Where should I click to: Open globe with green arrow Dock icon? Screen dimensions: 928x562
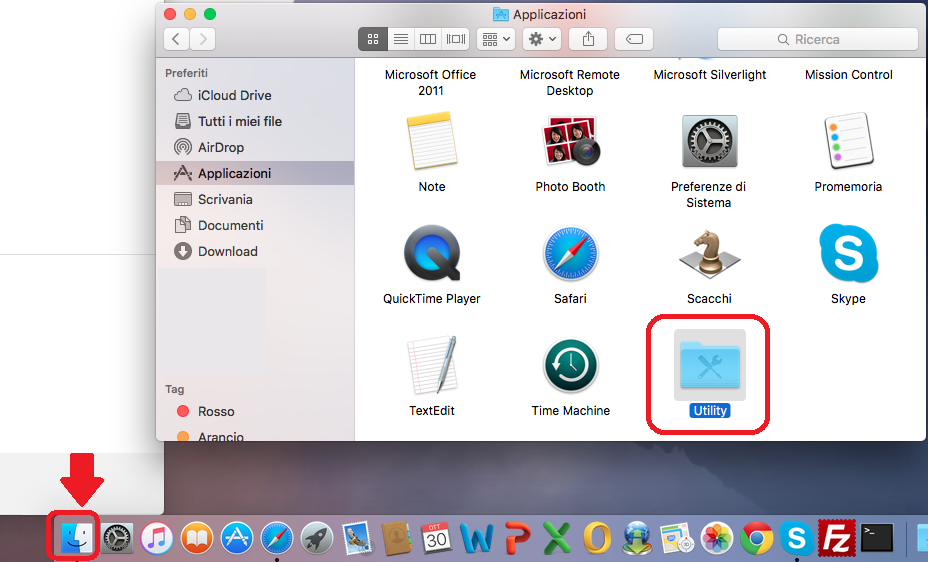click(637, 538)
